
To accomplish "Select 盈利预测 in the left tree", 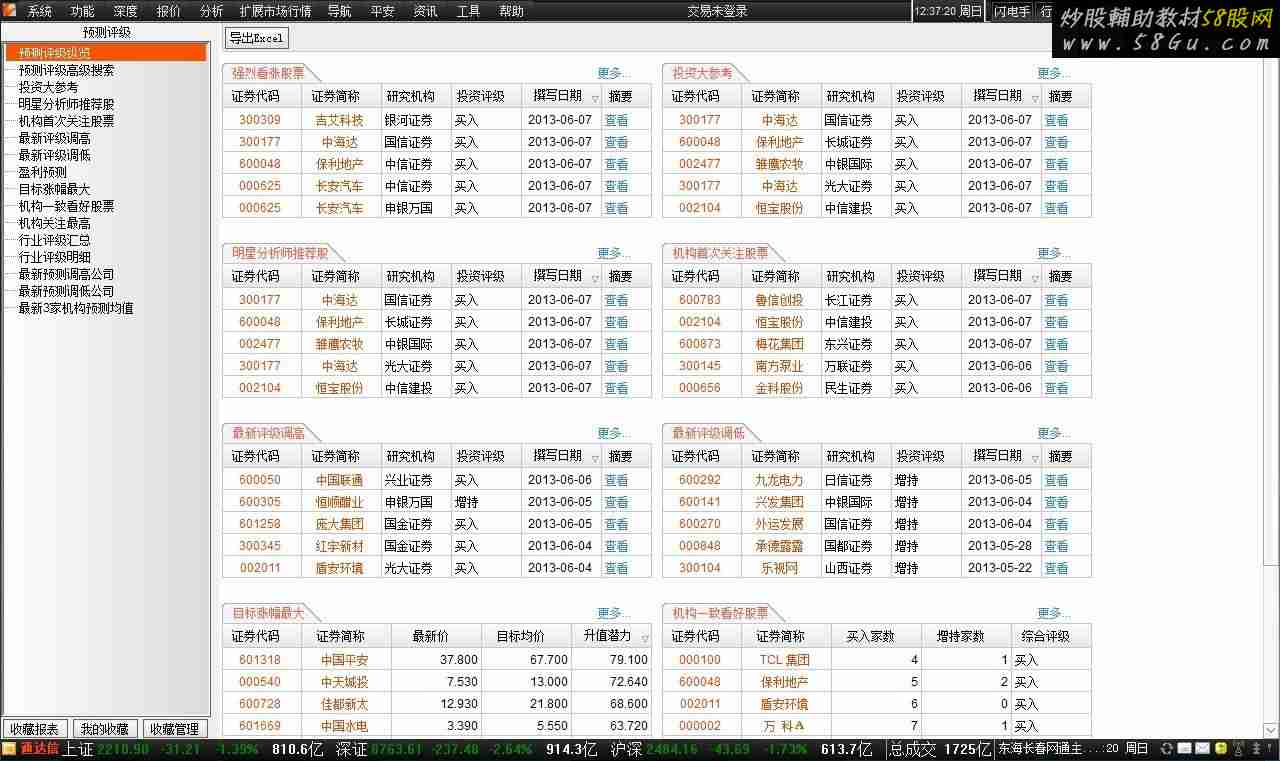I will point(42,172).
